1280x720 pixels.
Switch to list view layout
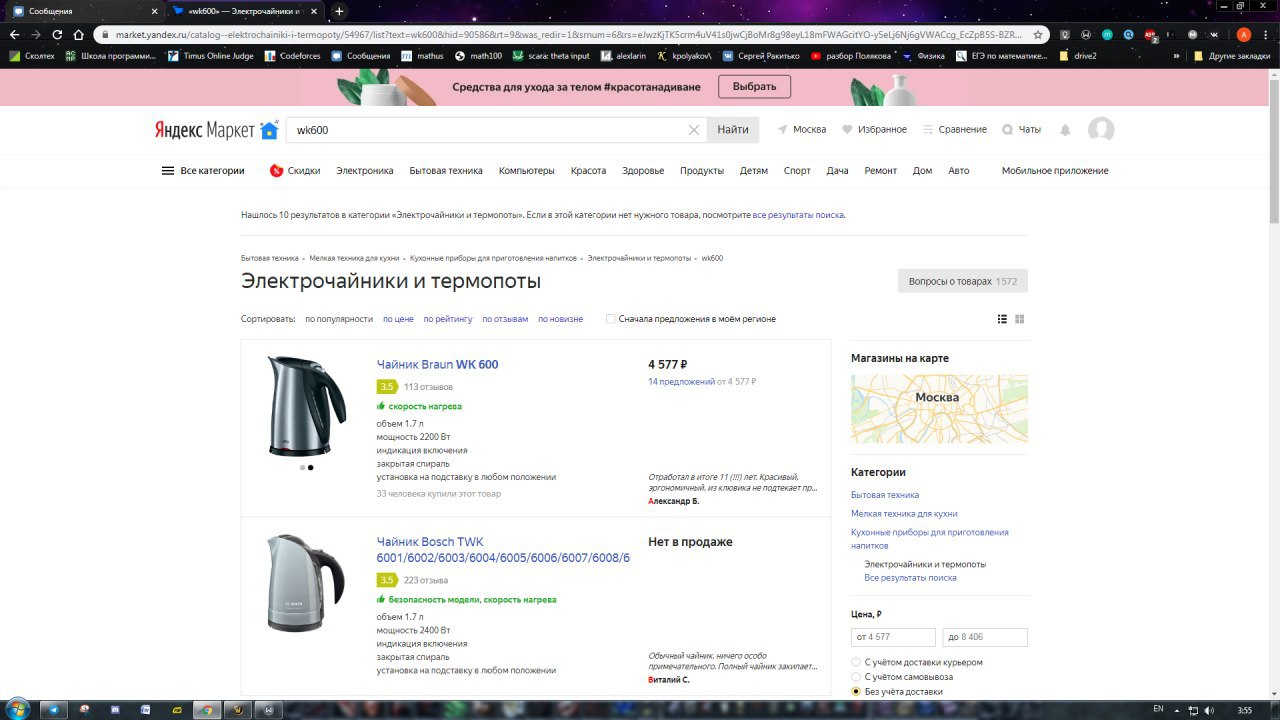[x=1002, y=319]
